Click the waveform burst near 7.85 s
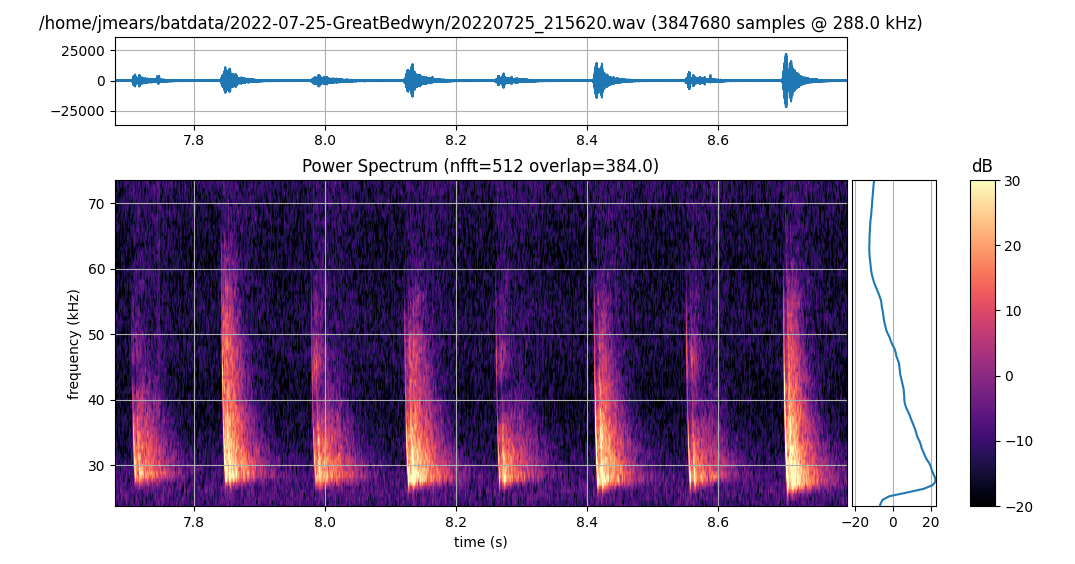Image resolution: width=1075 pixels, height=564 pixels. click(x=229, y=80)
